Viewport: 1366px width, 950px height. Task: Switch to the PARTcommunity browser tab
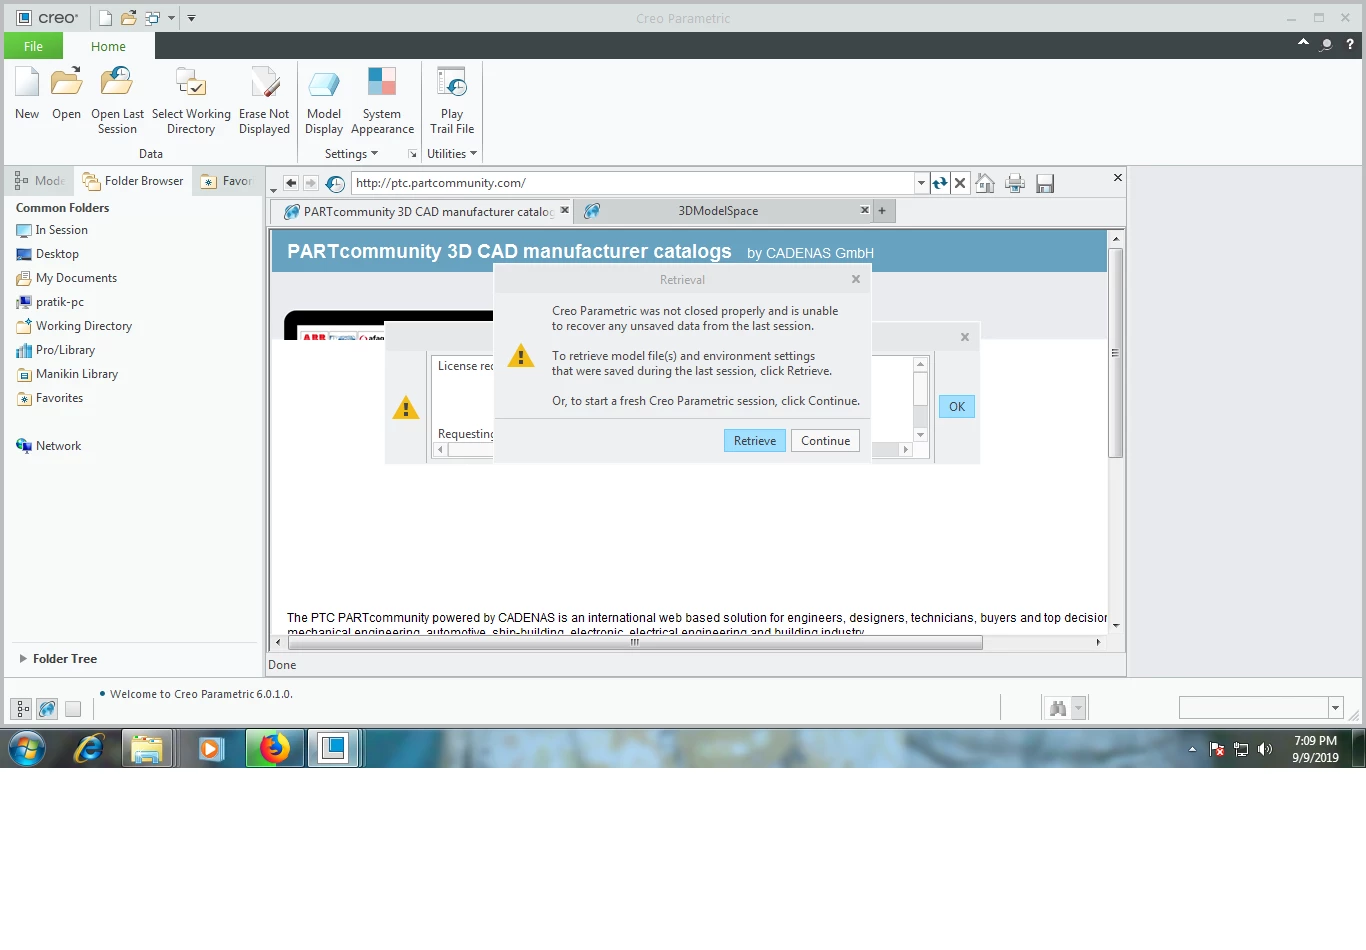click(x=420, y=211)
